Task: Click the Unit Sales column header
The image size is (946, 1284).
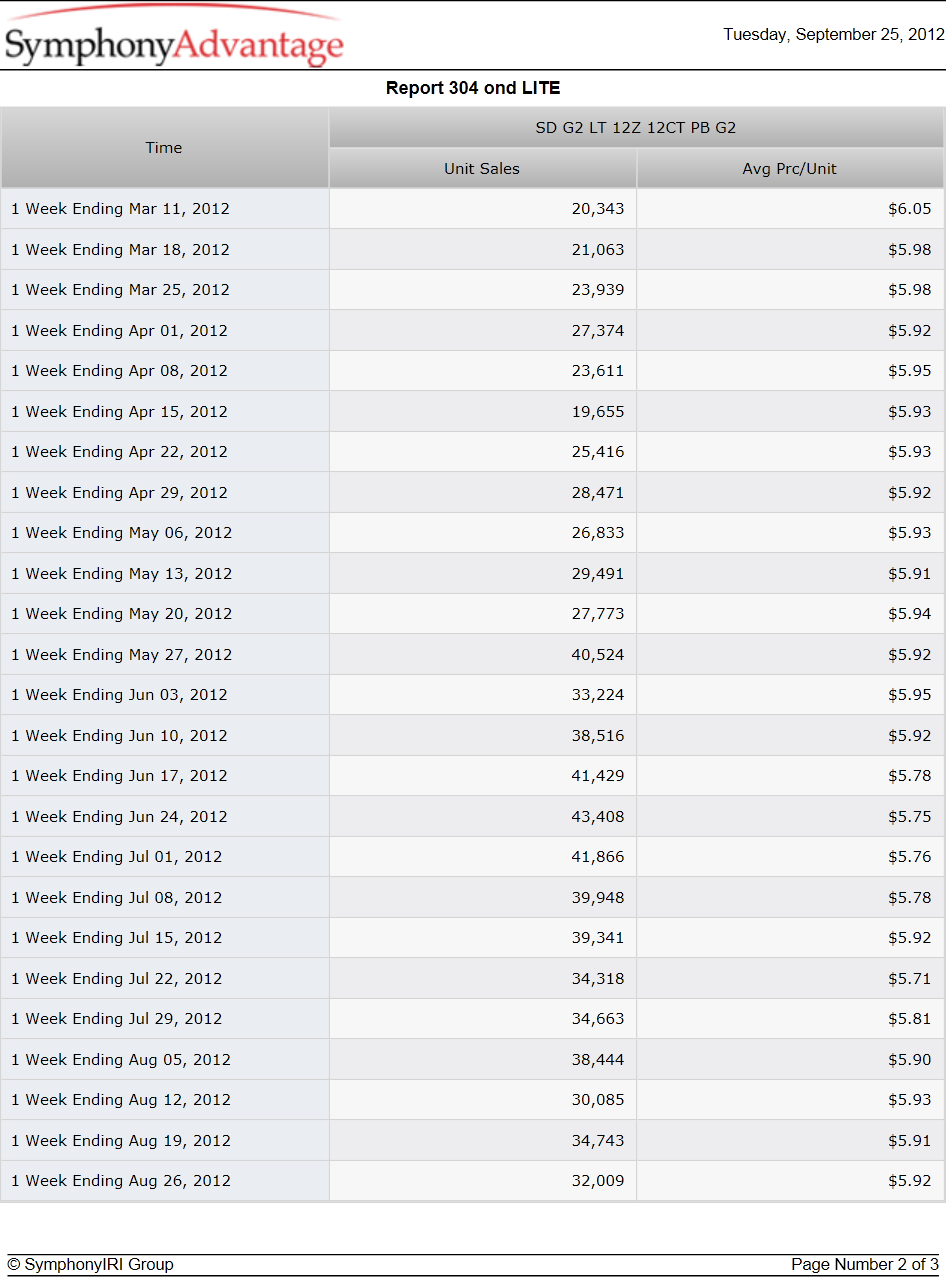Action: coord(483,169)
